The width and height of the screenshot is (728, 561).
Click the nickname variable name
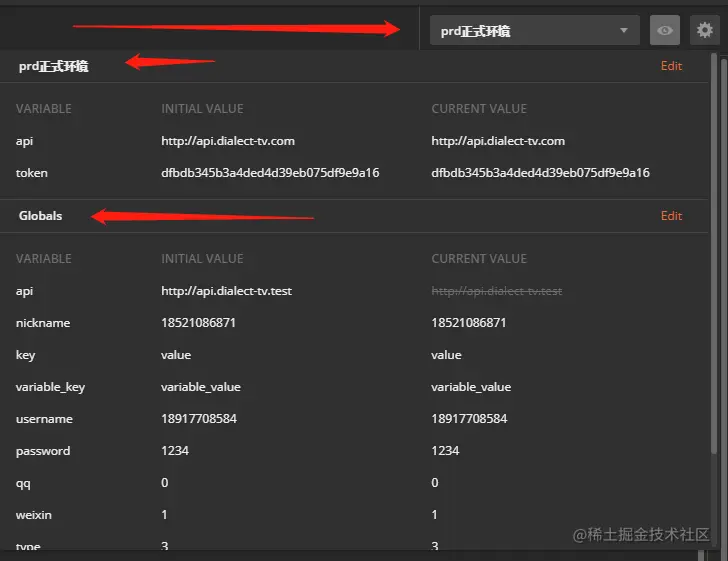[43, 323]
